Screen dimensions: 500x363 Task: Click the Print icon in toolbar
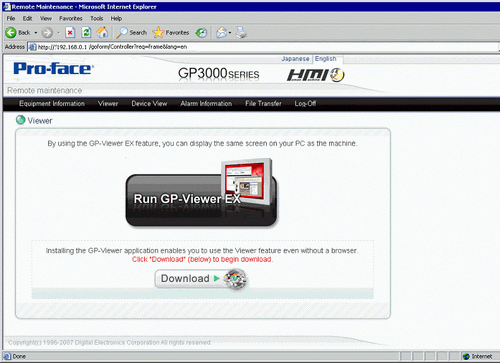(241, 33)
